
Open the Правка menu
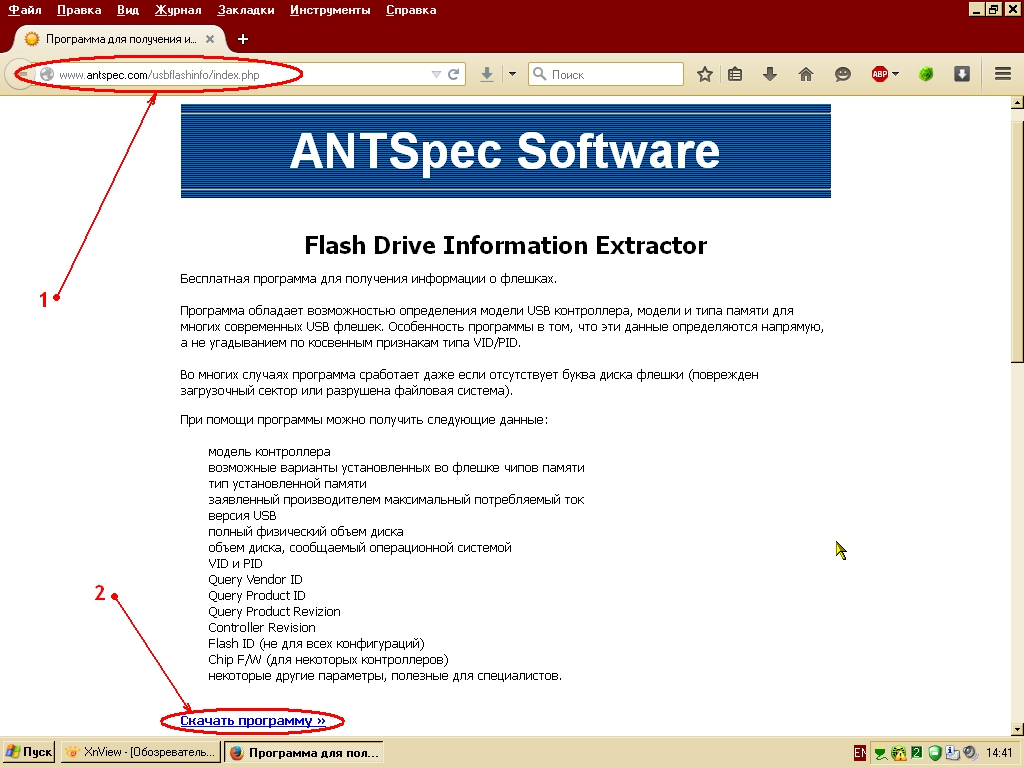(79, 10)
